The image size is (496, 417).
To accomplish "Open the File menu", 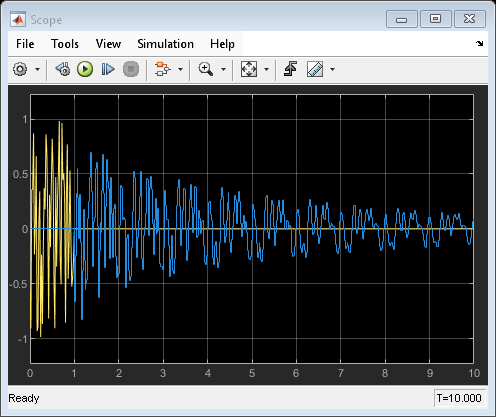I will [25, 44].
